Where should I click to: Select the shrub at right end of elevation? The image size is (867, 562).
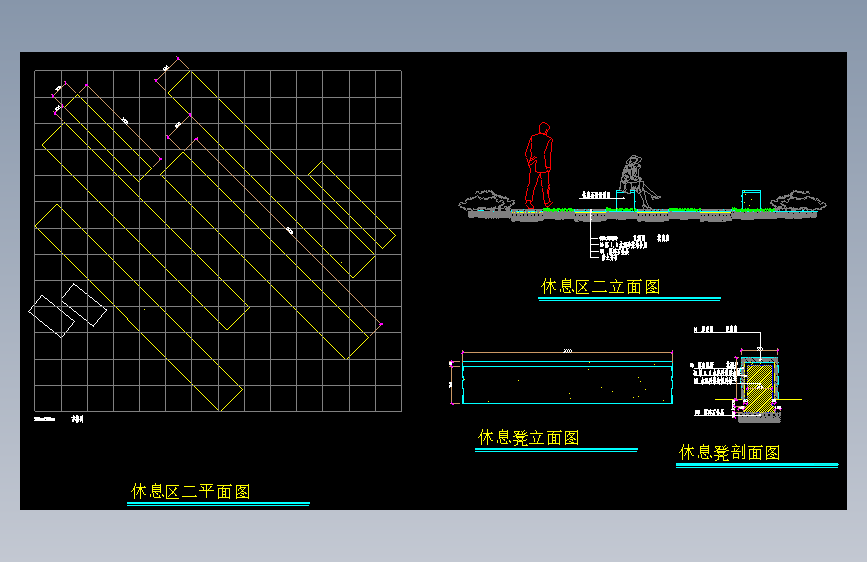tap(798, 200)
